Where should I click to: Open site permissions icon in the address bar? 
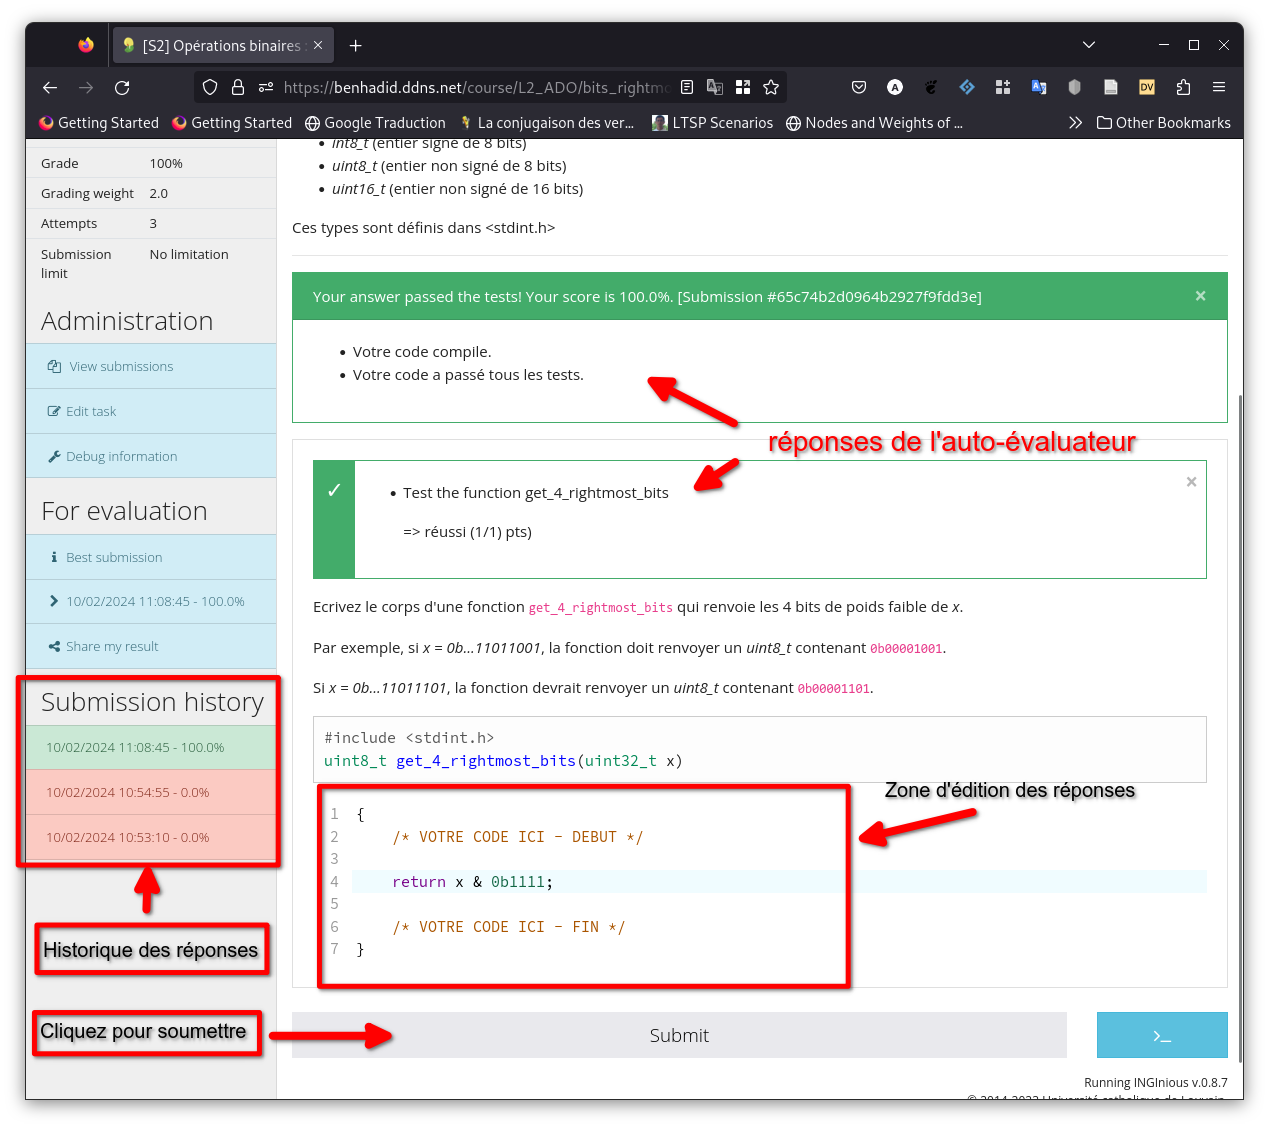click(266, 88)
